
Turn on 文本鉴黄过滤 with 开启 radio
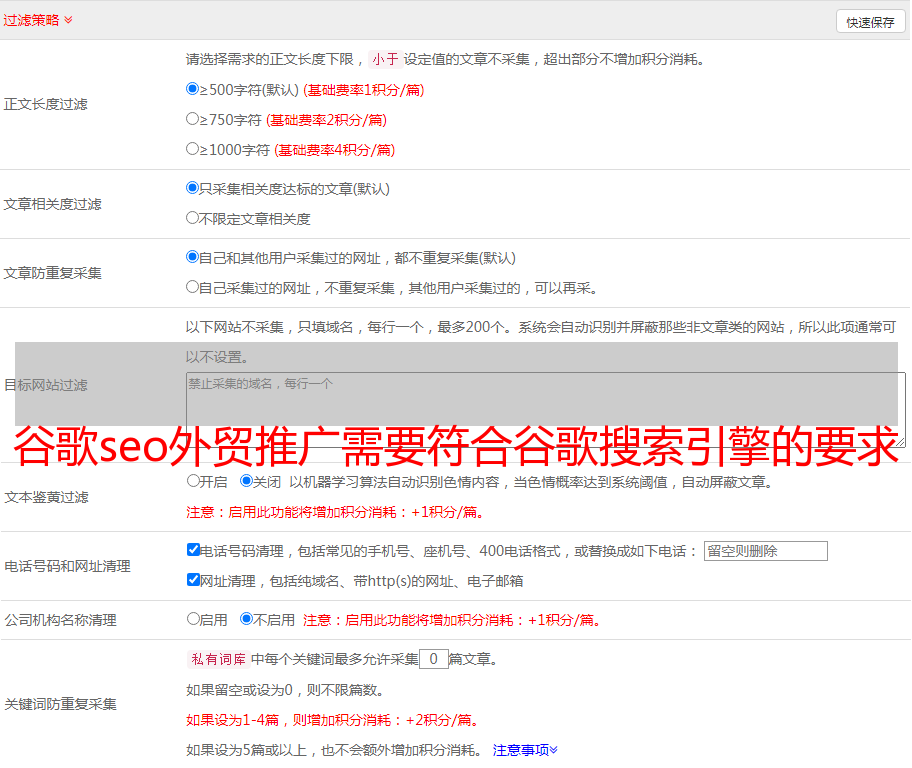[x=193, y=481]
